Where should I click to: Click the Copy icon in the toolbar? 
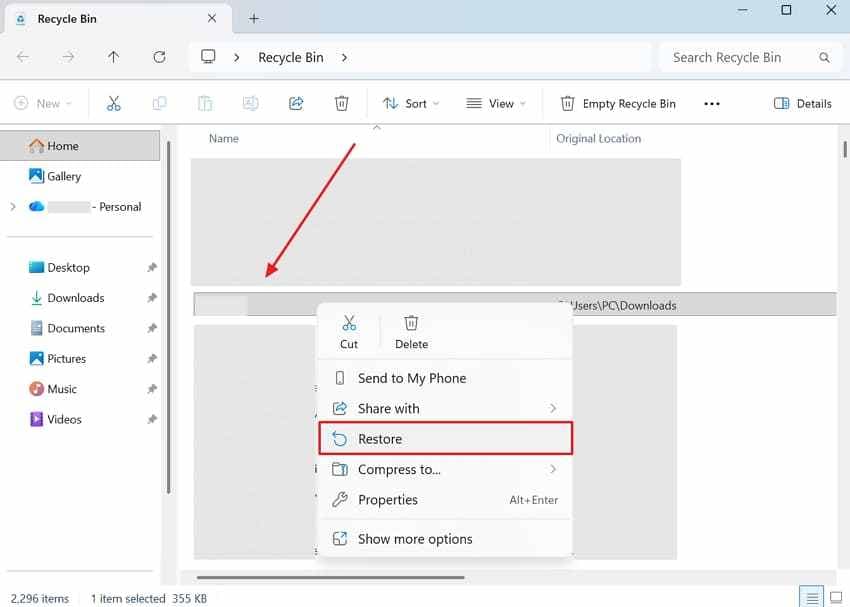tap(159, 103)
